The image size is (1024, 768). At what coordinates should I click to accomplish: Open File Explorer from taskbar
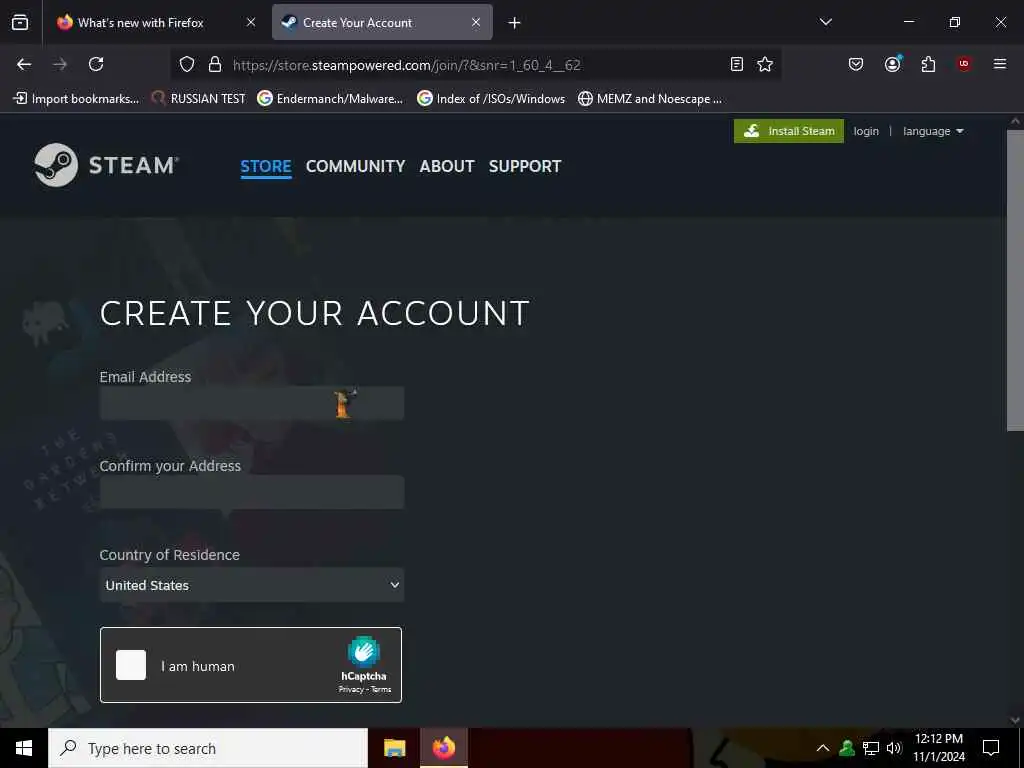click(394, 748)
